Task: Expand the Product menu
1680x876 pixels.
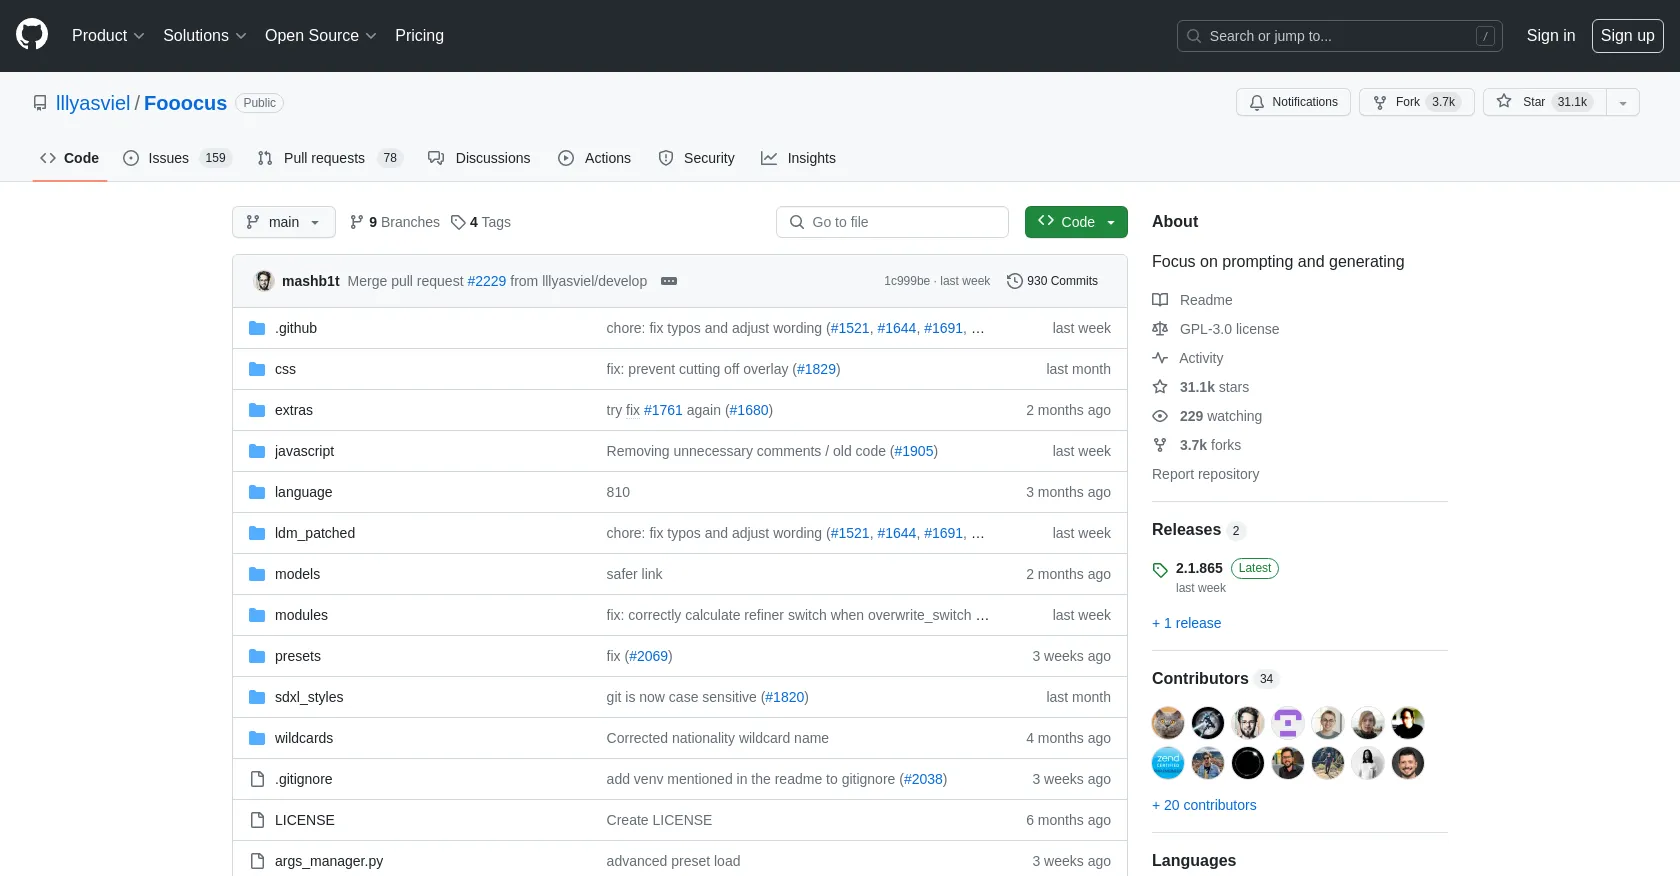Action: (108, 36)
